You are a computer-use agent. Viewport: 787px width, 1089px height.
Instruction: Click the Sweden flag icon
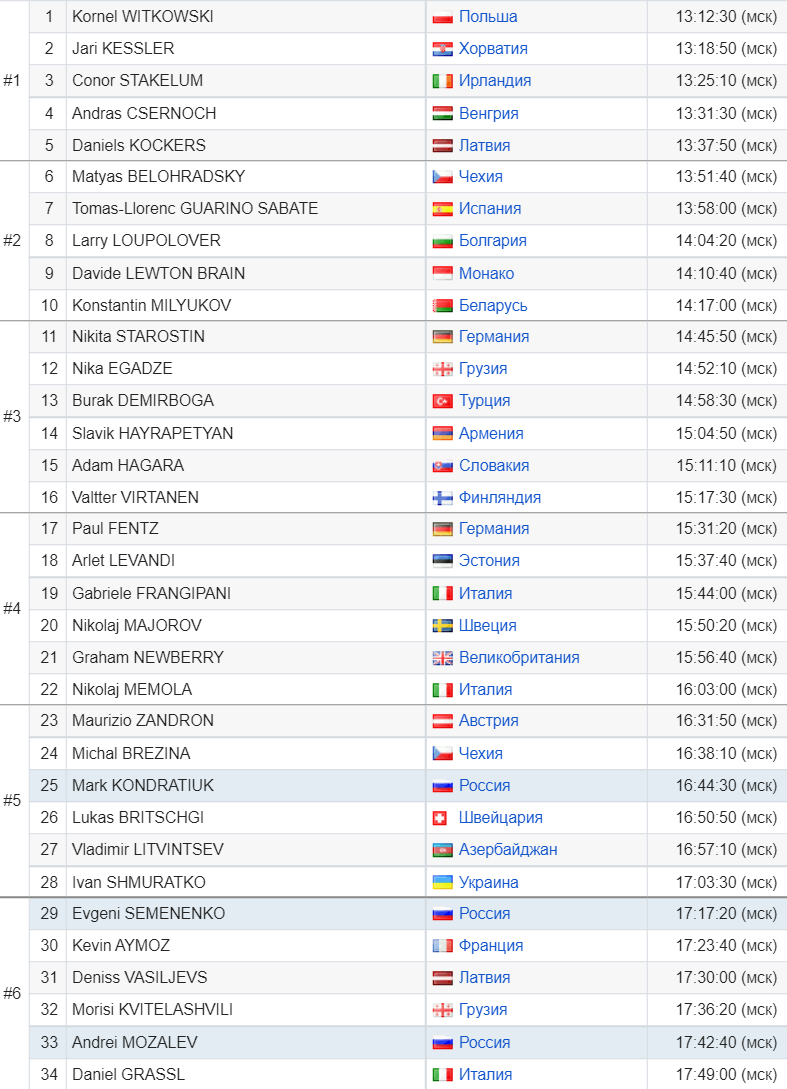(x=442, y=626)
